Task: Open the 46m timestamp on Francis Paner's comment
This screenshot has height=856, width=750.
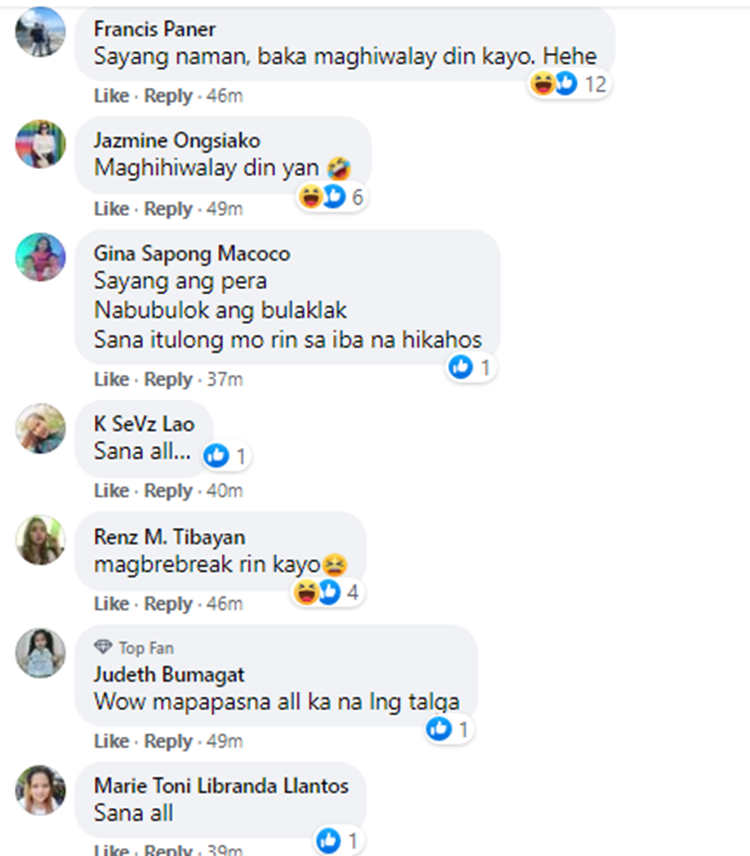Action: pos(224,96)
